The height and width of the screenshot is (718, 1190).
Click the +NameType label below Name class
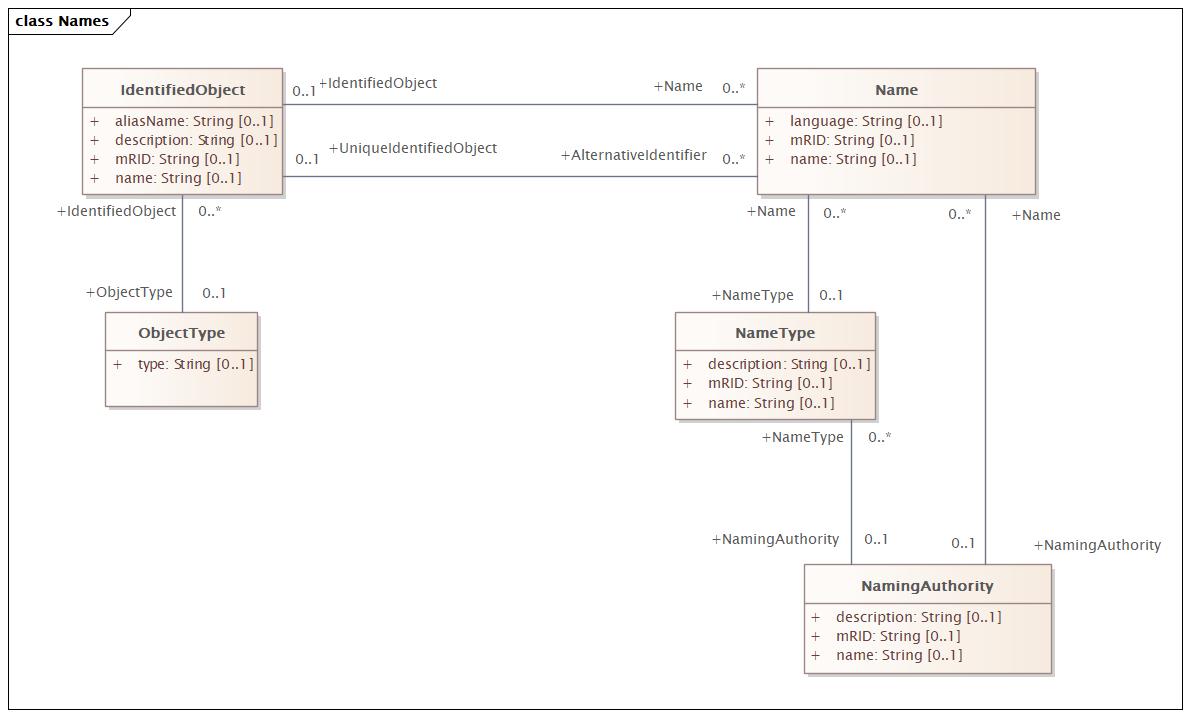point(752,295)
